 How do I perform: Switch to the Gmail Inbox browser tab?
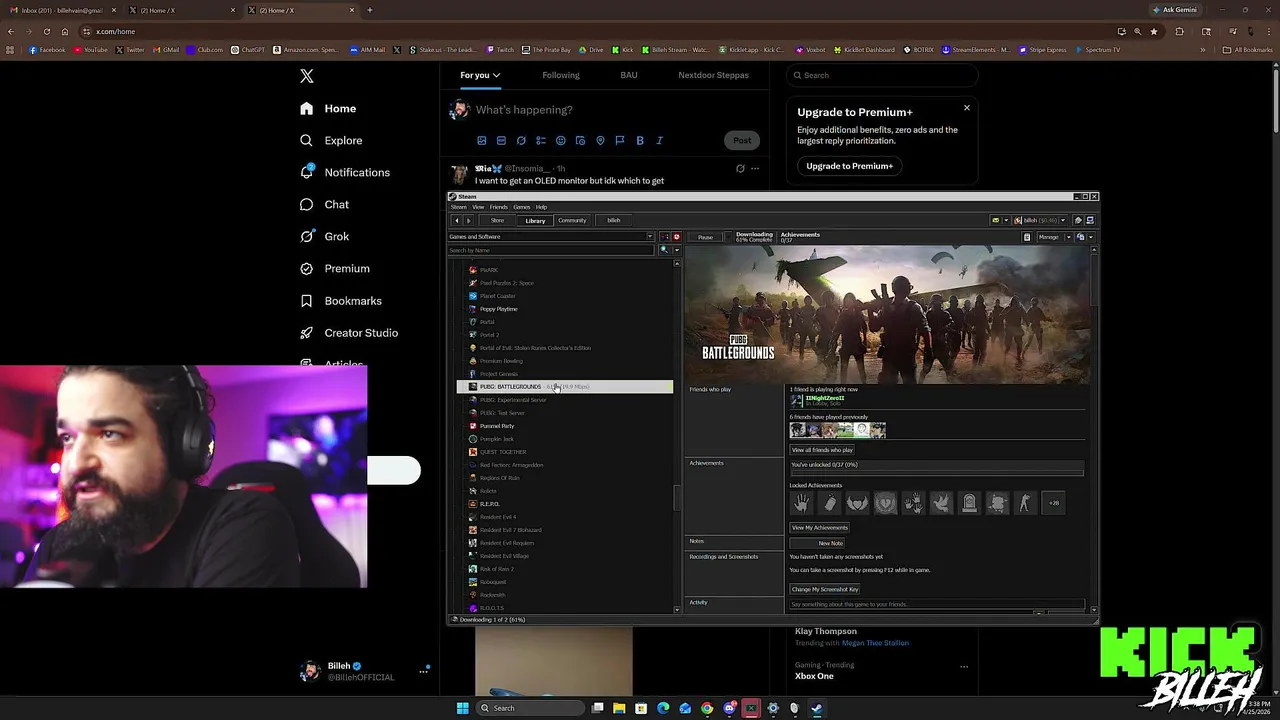tap(63, 10)
